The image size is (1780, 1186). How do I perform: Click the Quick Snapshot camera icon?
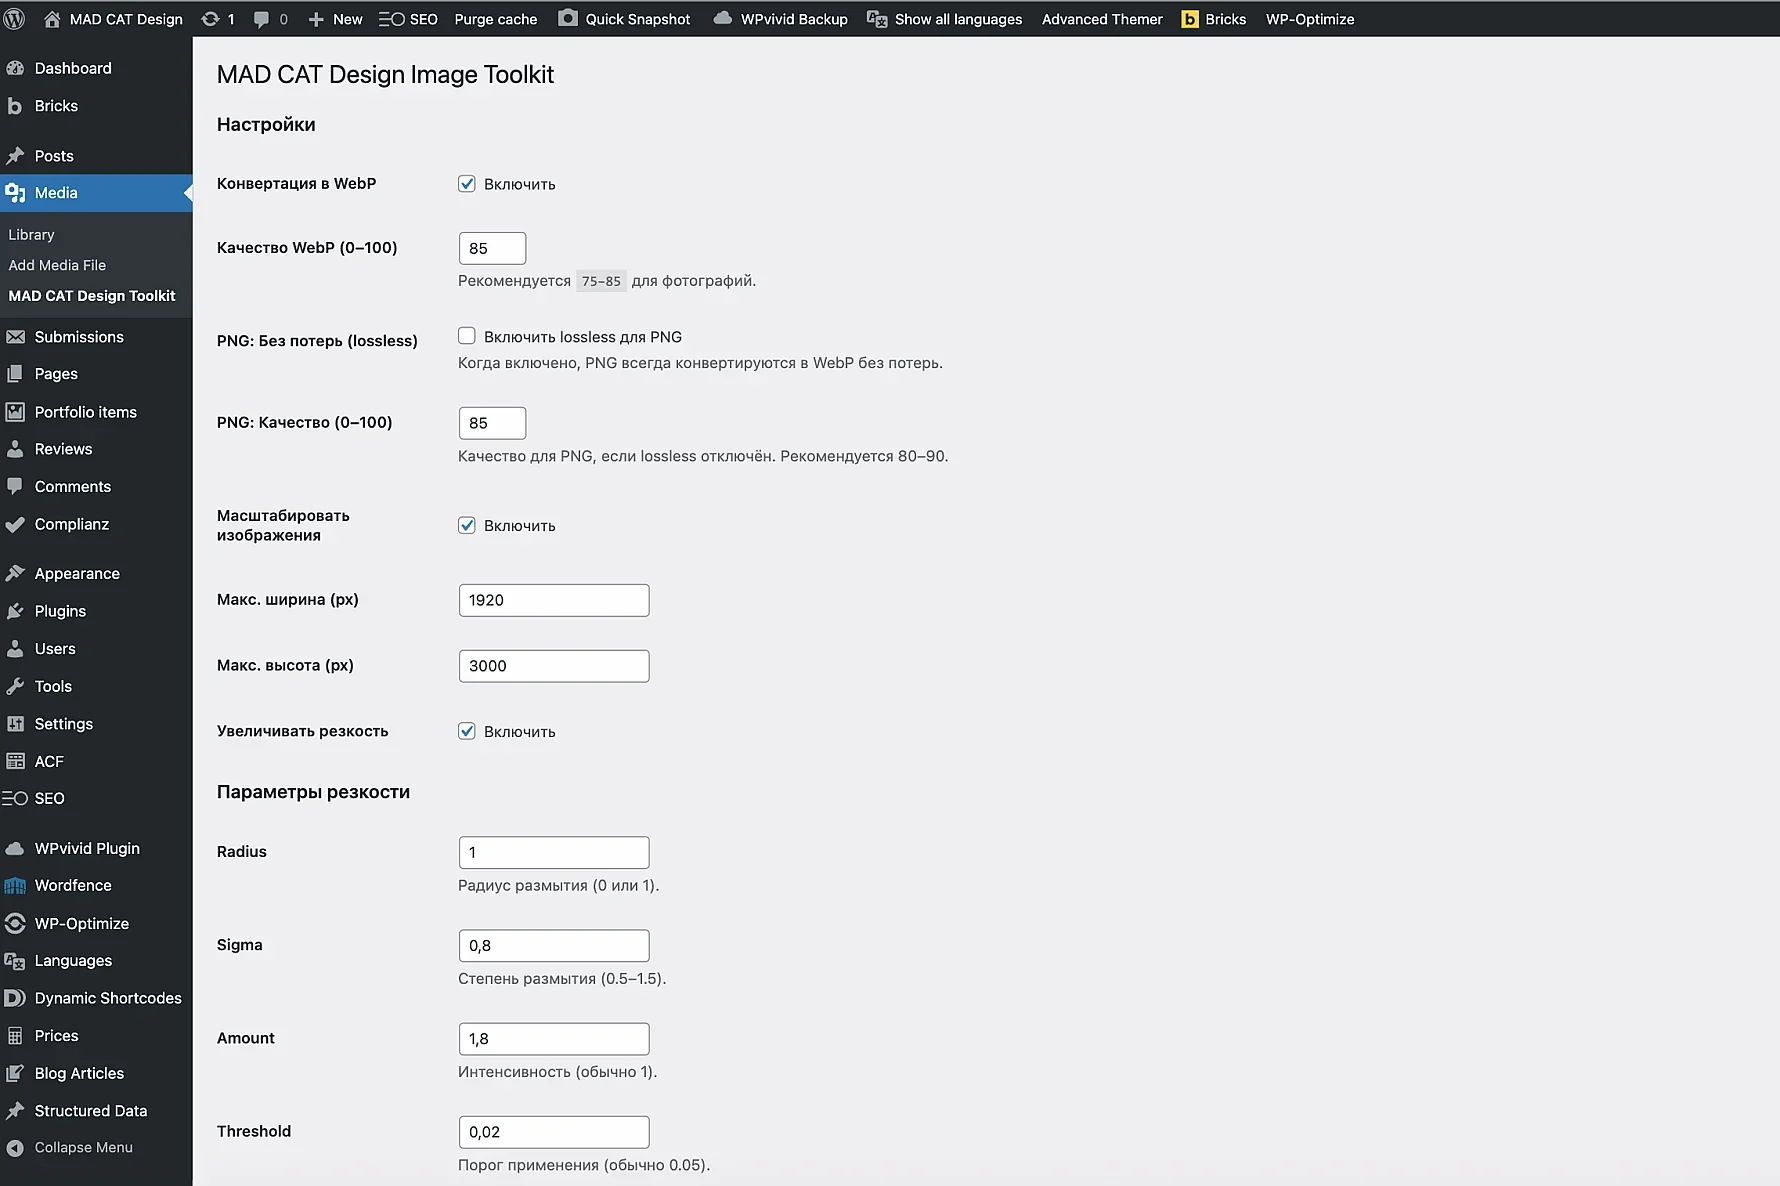(567, 18)
